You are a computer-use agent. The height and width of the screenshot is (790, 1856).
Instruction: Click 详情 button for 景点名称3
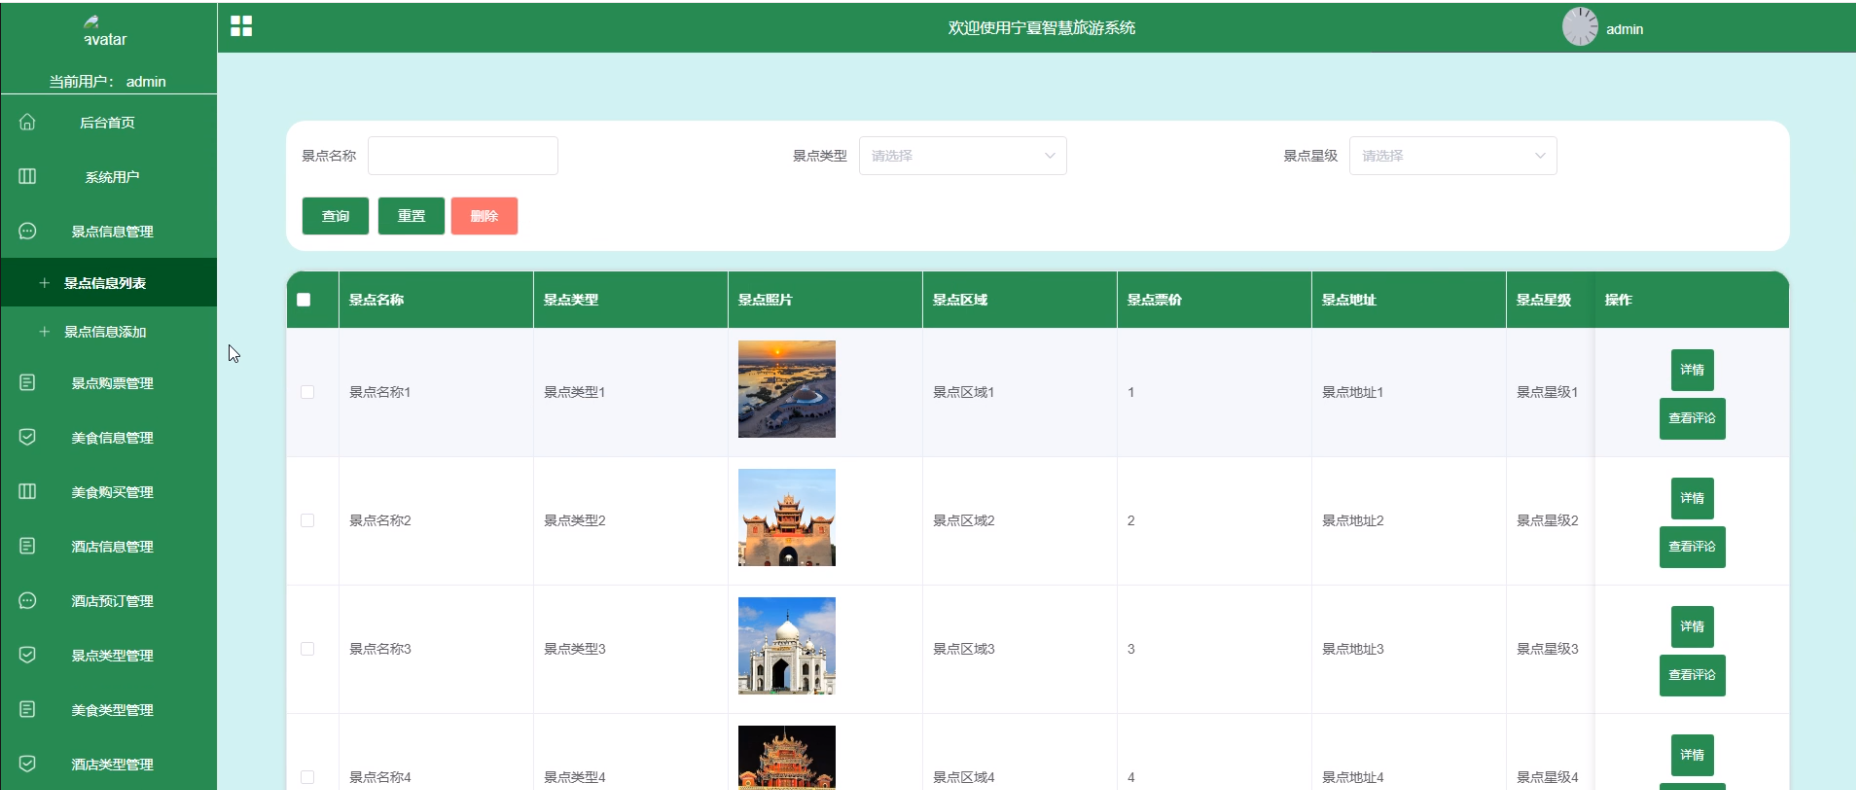[1692, 627]
